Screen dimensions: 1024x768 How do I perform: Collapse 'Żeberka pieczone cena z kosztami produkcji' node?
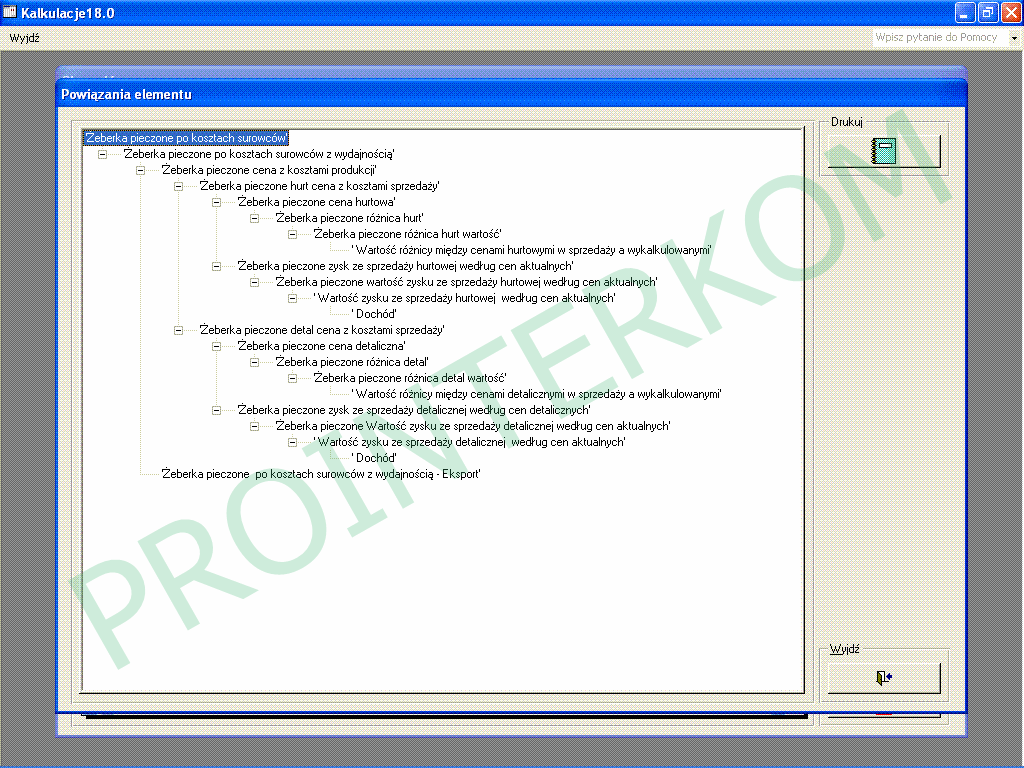140,170
